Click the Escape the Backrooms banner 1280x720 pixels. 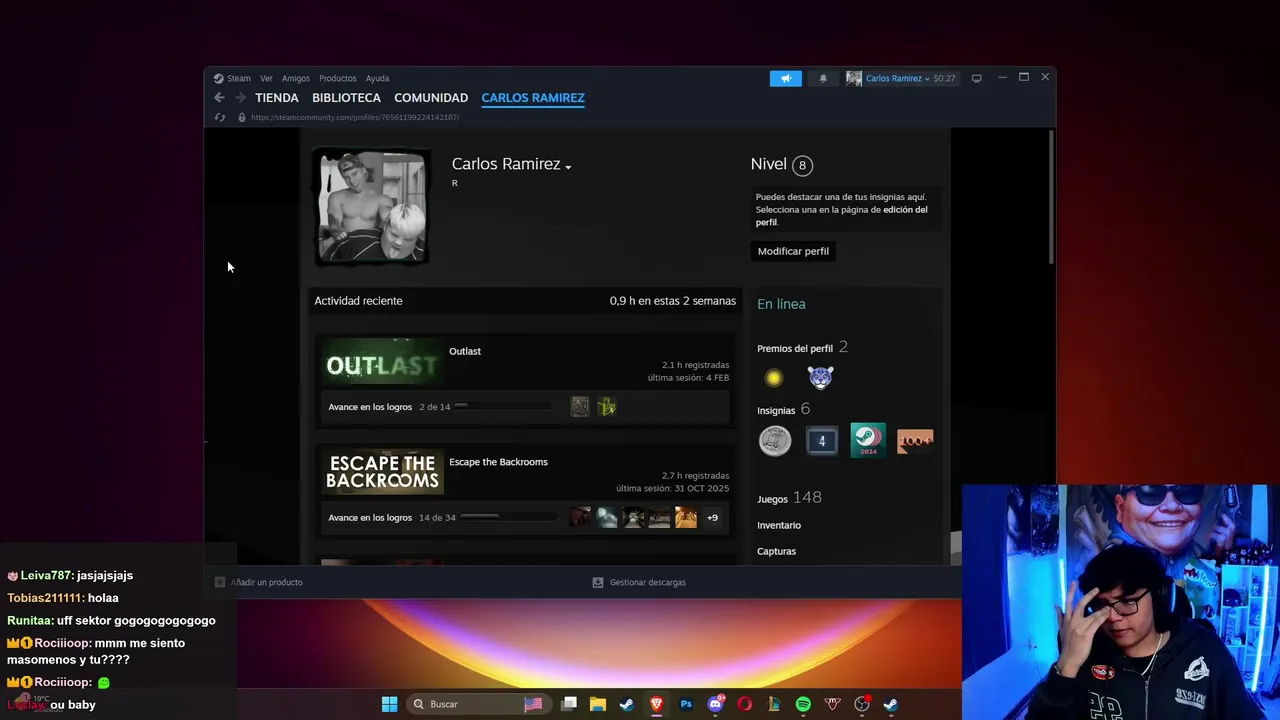[x=382, y=472]
